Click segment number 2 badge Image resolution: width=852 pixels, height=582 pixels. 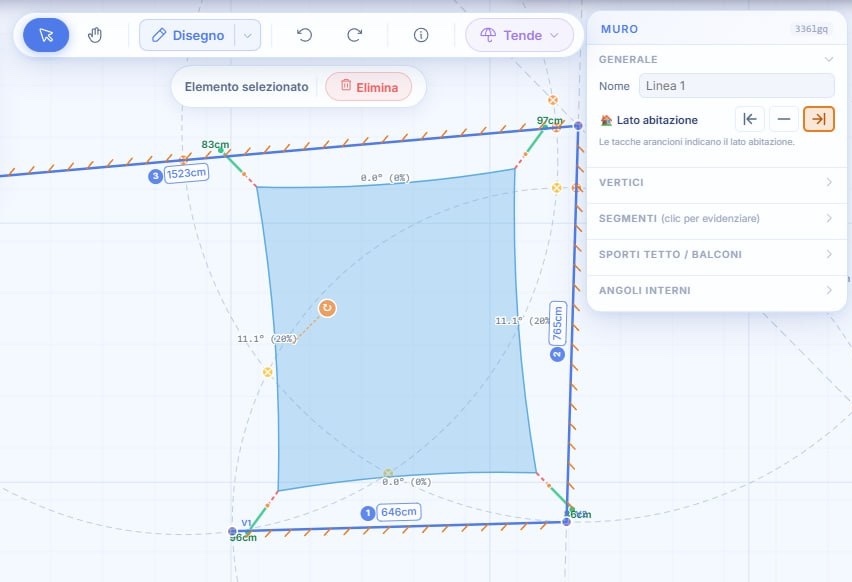coord(557,355)
